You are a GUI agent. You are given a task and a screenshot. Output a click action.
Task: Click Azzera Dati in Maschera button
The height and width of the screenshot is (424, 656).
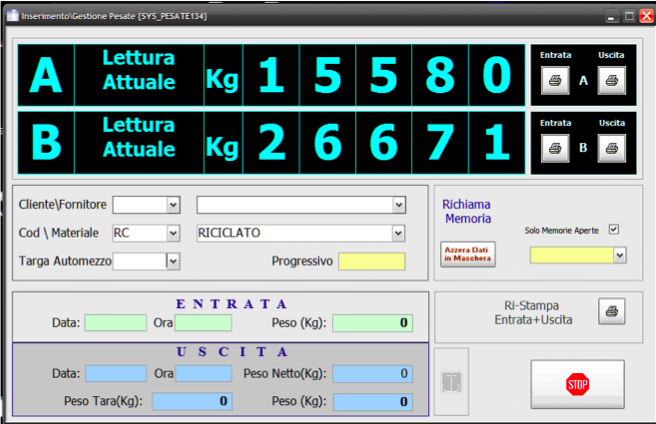point(468,254)
